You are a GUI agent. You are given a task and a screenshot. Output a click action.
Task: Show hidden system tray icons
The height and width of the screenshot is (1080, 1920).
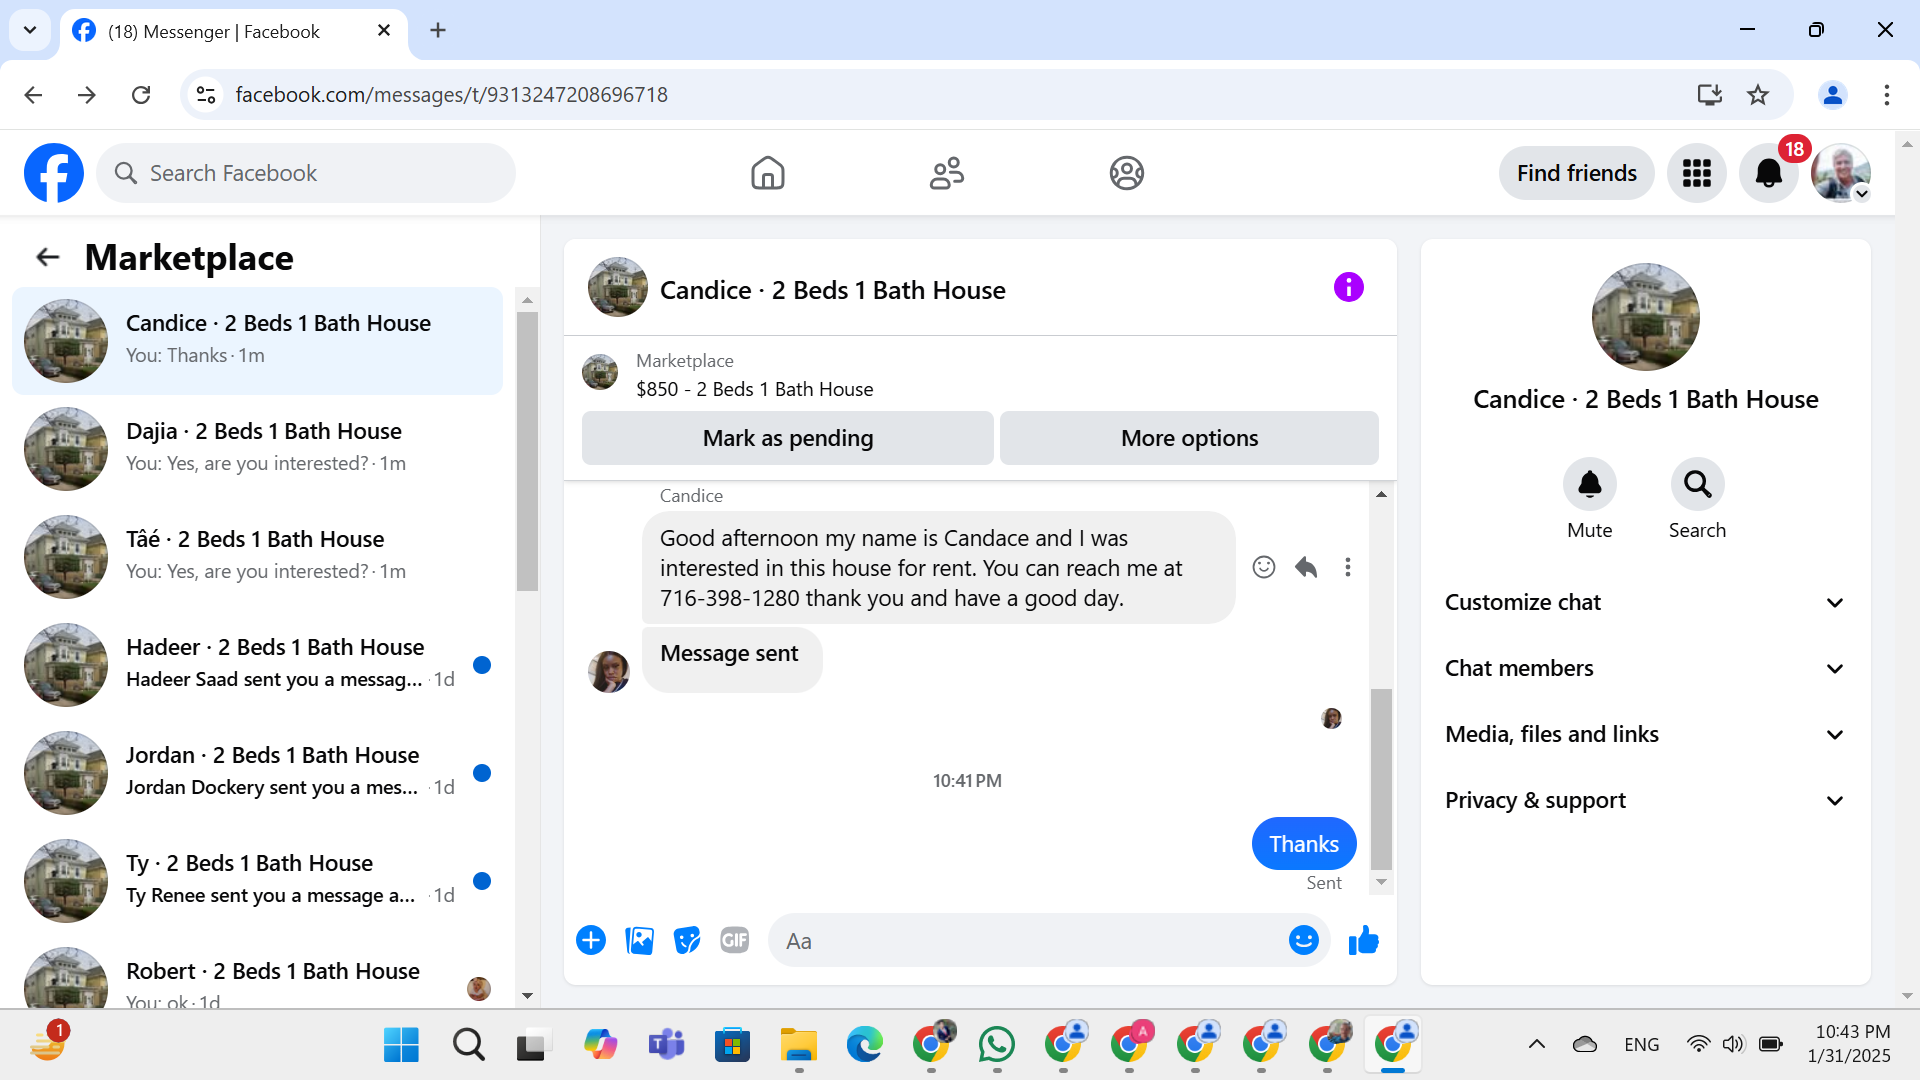1536,1045
